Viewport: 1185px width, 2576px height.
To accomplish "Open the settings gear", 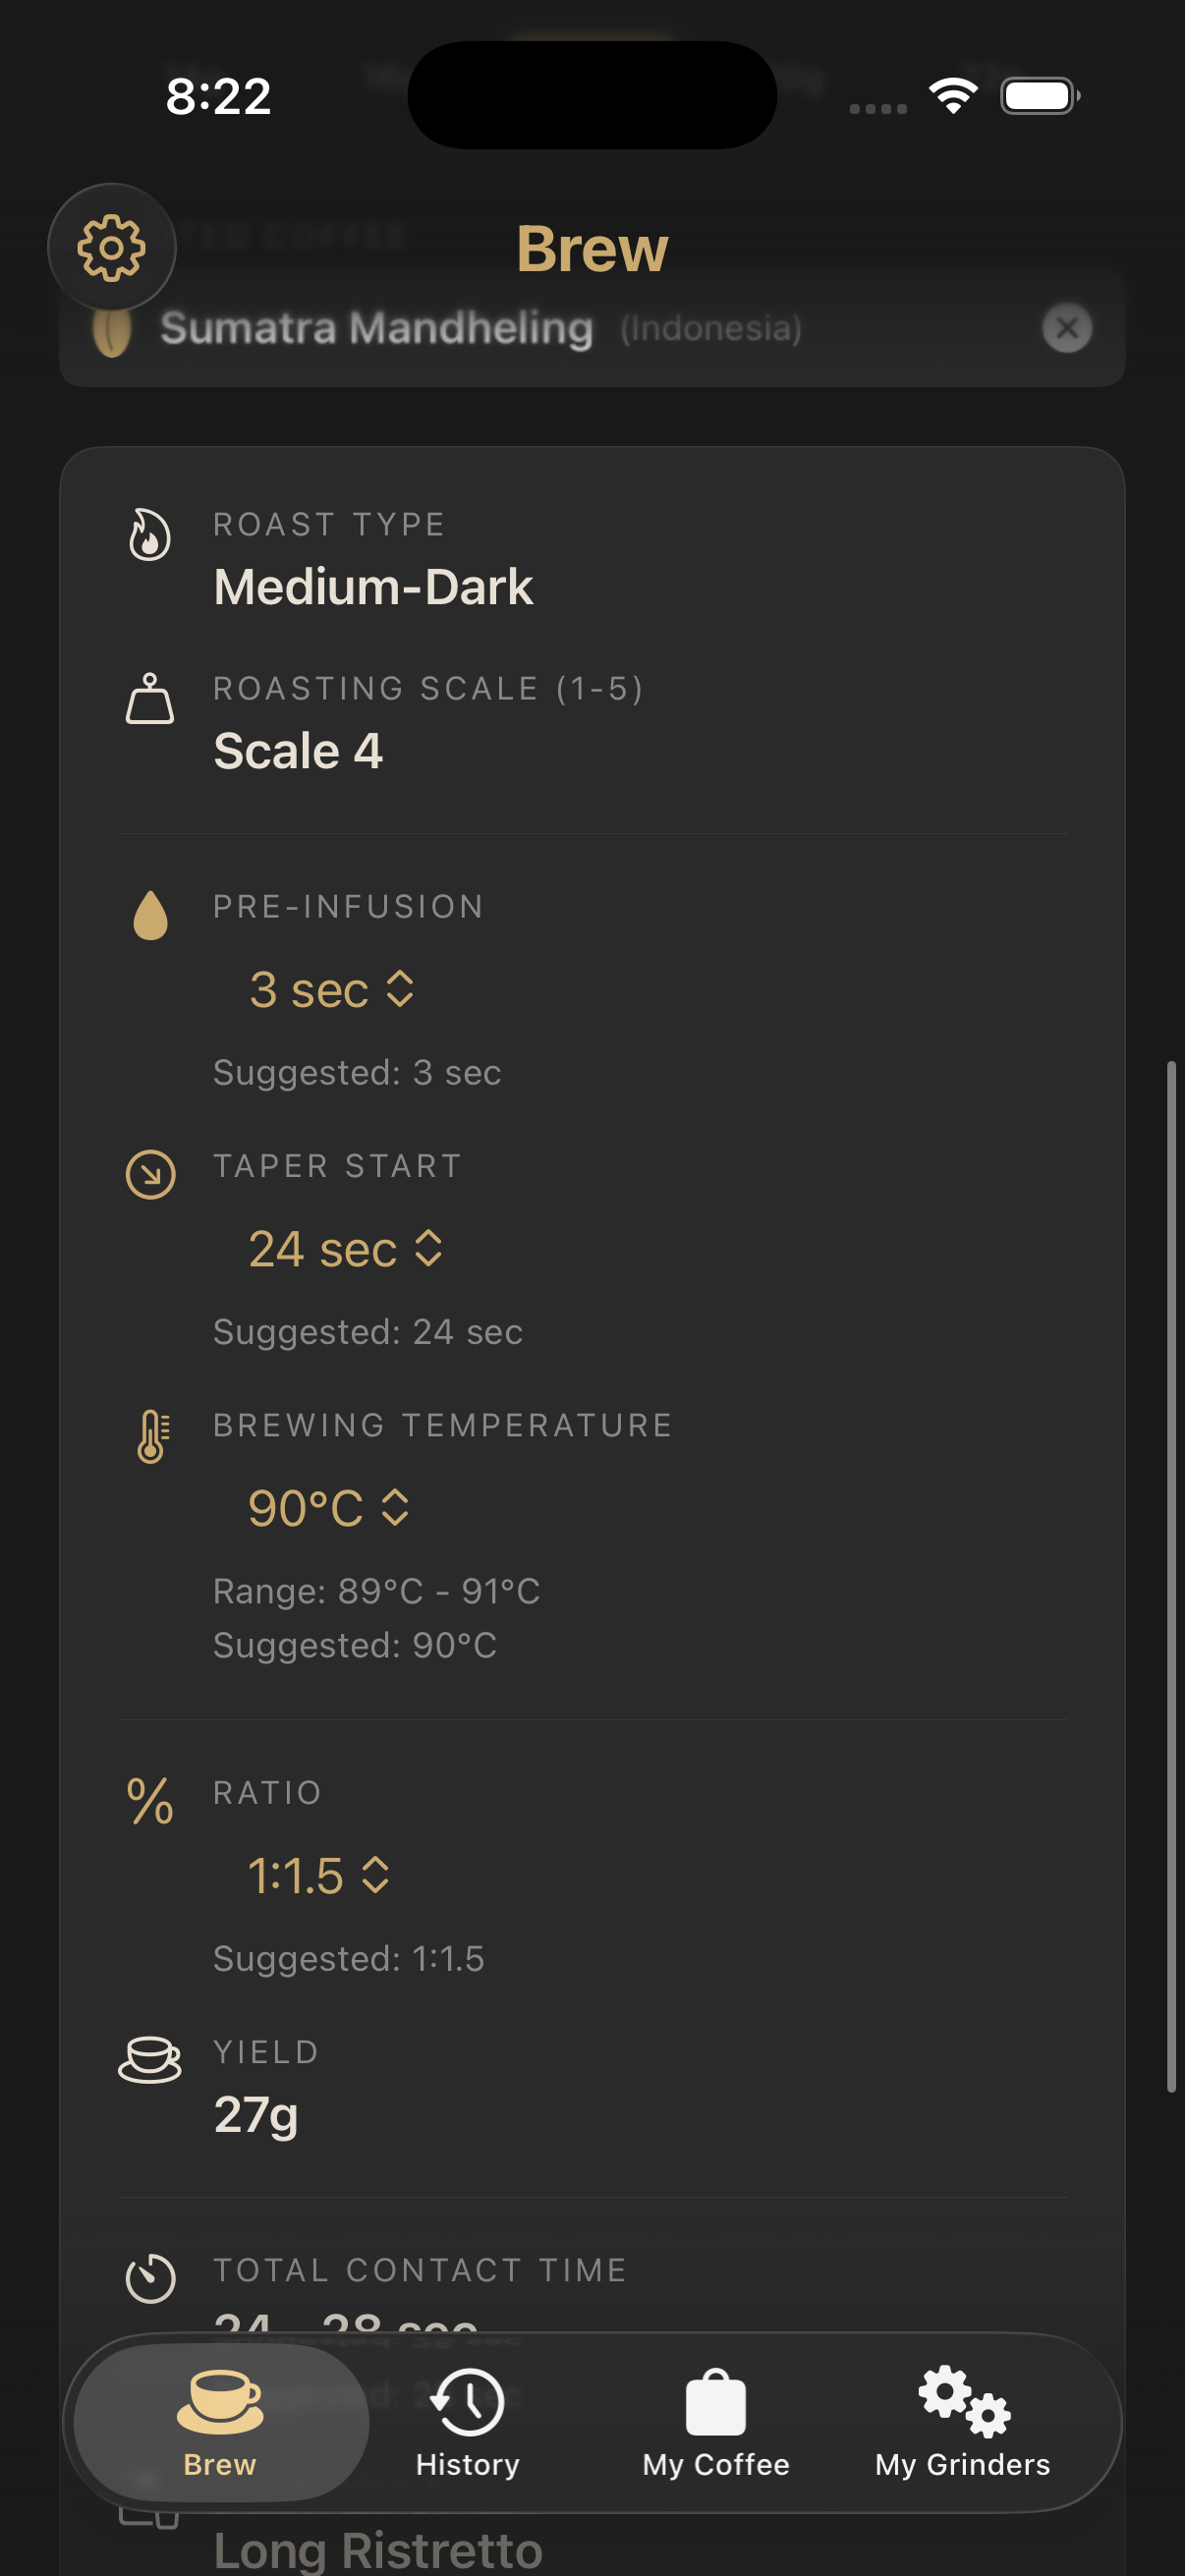I will tap(112, 247).
